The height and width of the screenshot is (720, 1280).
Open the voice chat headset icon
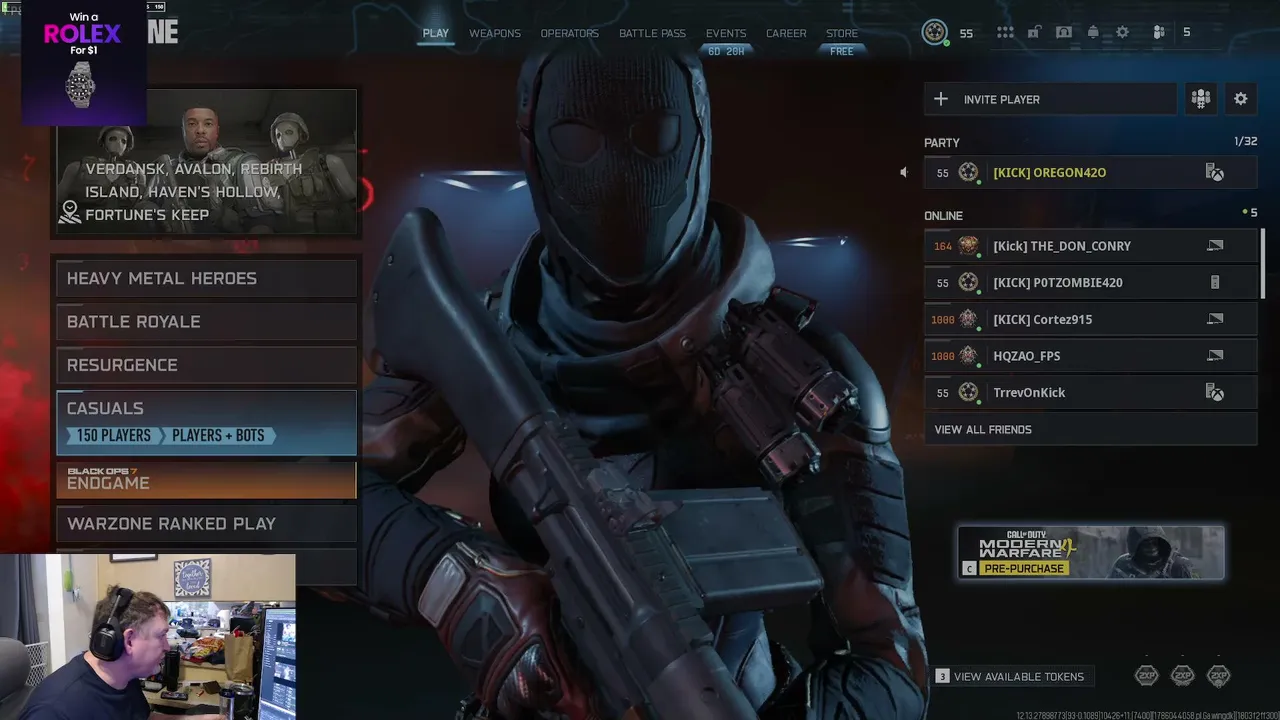(1064, 32)
